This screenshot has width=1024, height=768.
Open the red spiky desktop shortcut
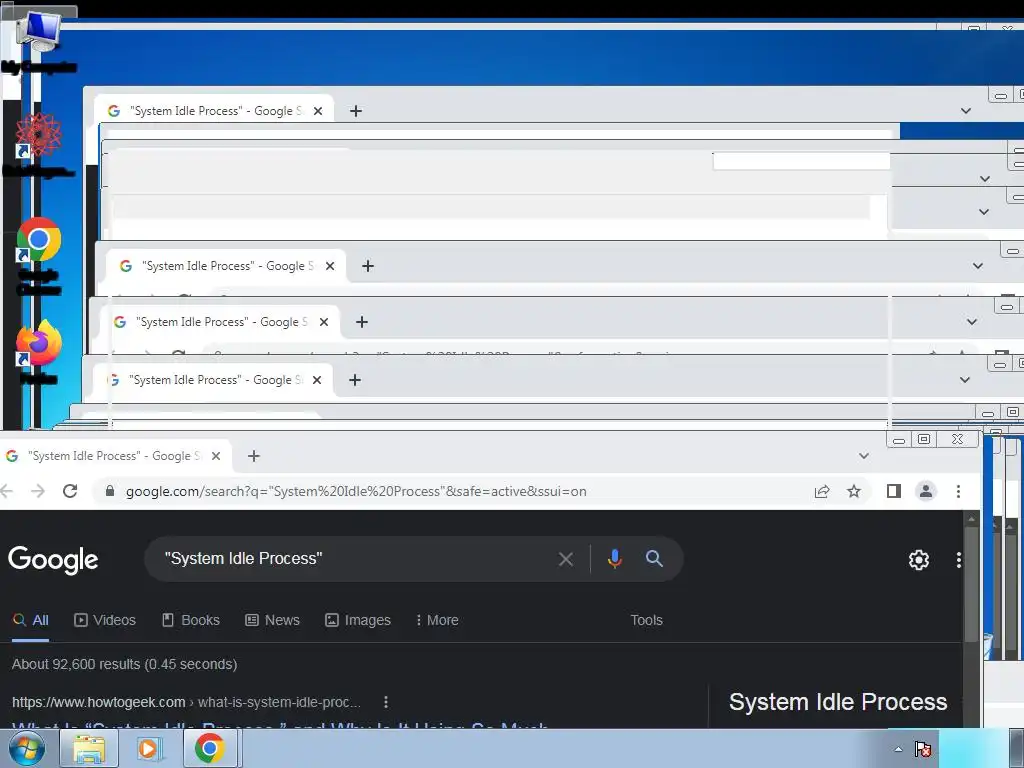click(39, 144)
